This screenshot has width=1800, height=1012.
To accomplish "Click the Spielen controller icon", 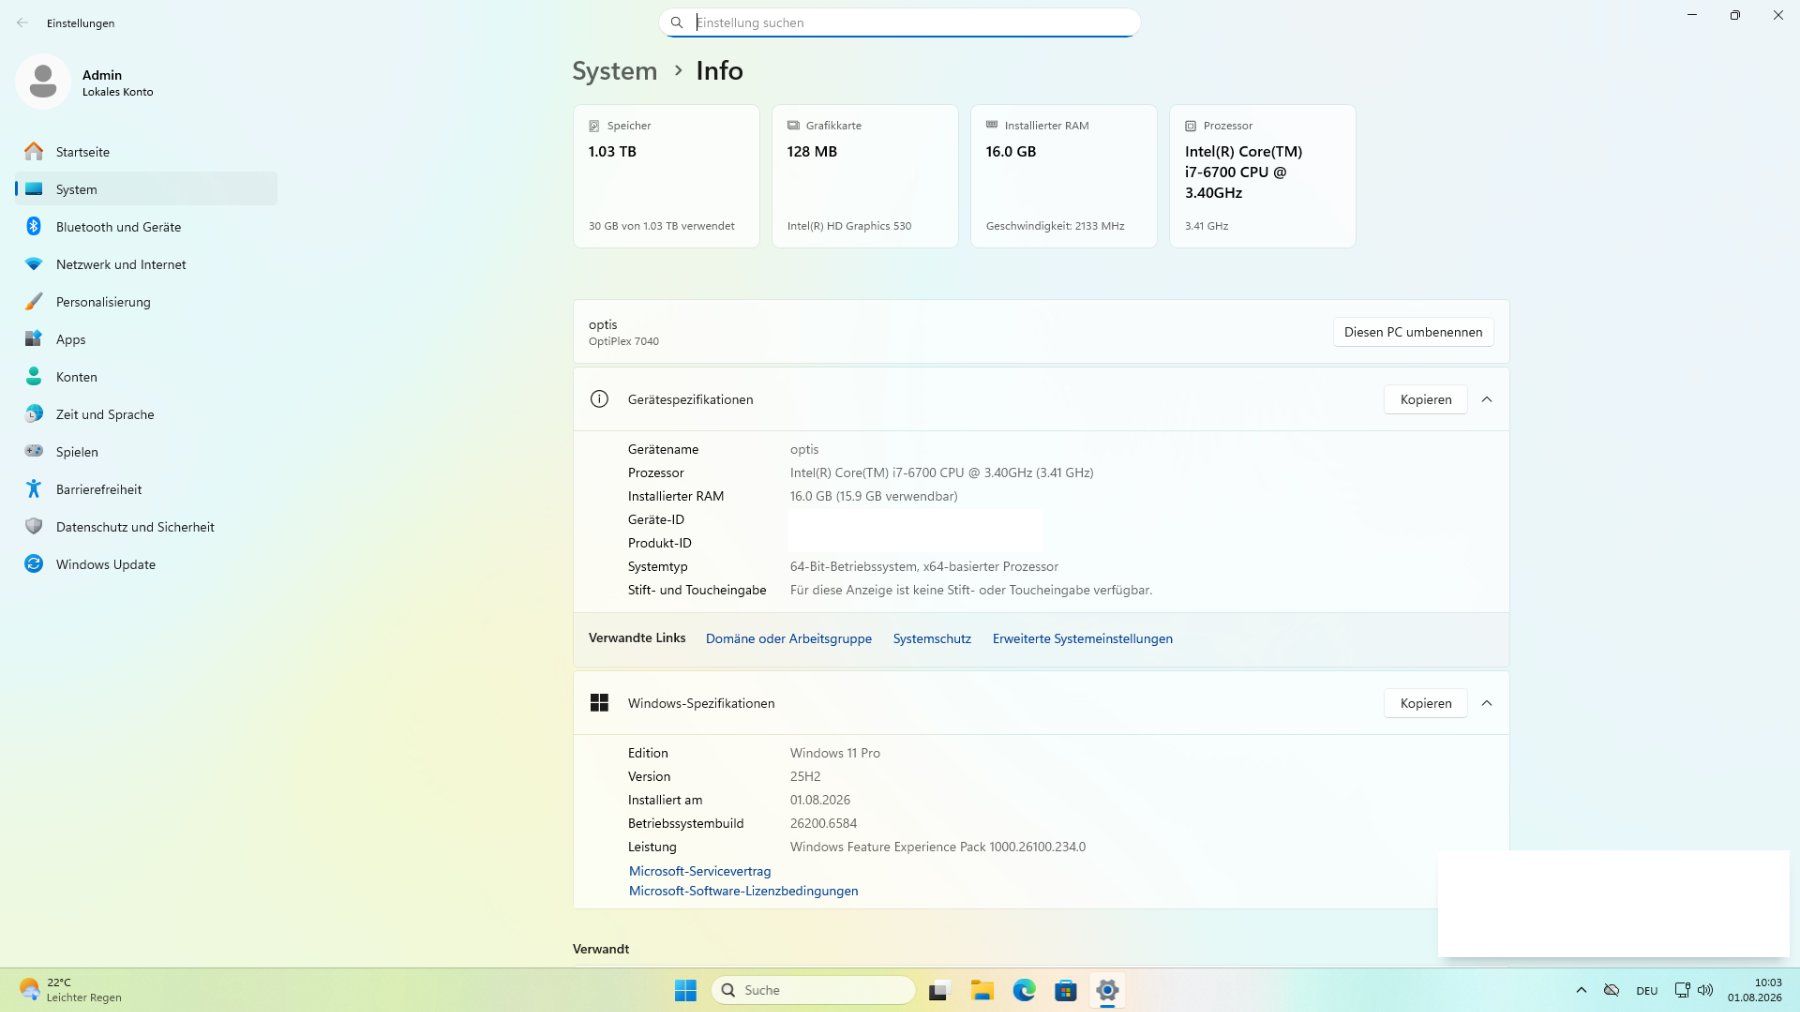I will 34,452.
